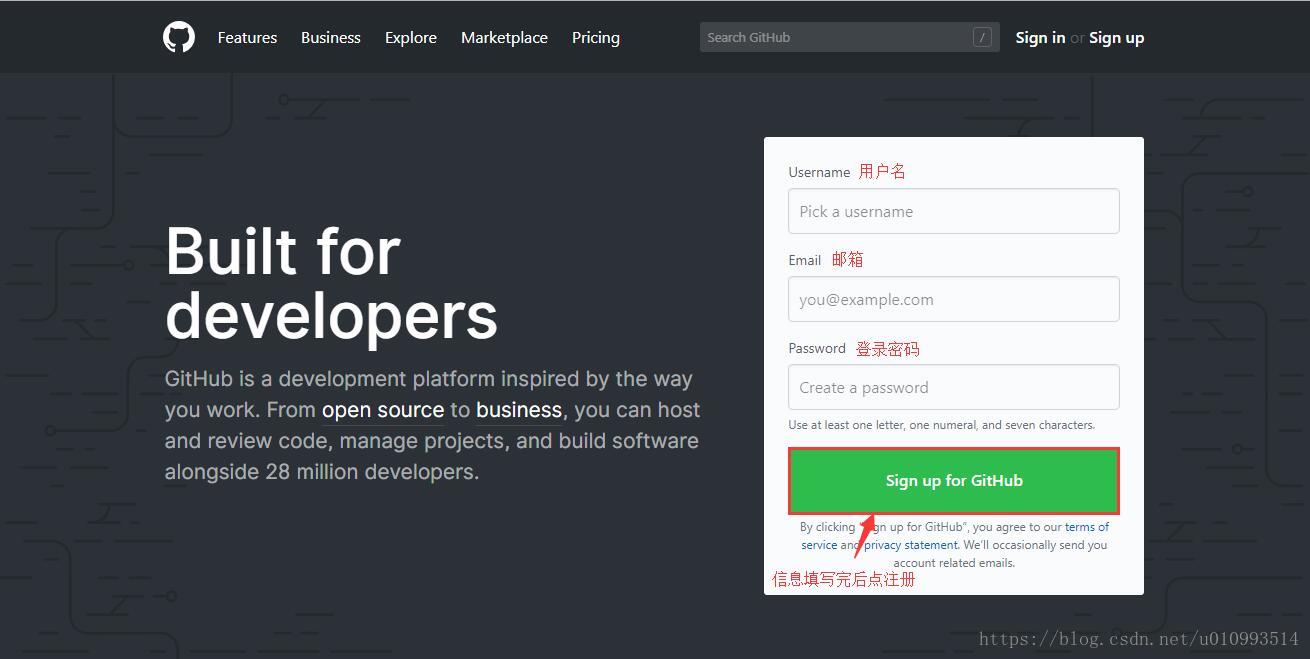Click the Pick a username field
The image size is (1310, 659).
(x=953, y=211)
